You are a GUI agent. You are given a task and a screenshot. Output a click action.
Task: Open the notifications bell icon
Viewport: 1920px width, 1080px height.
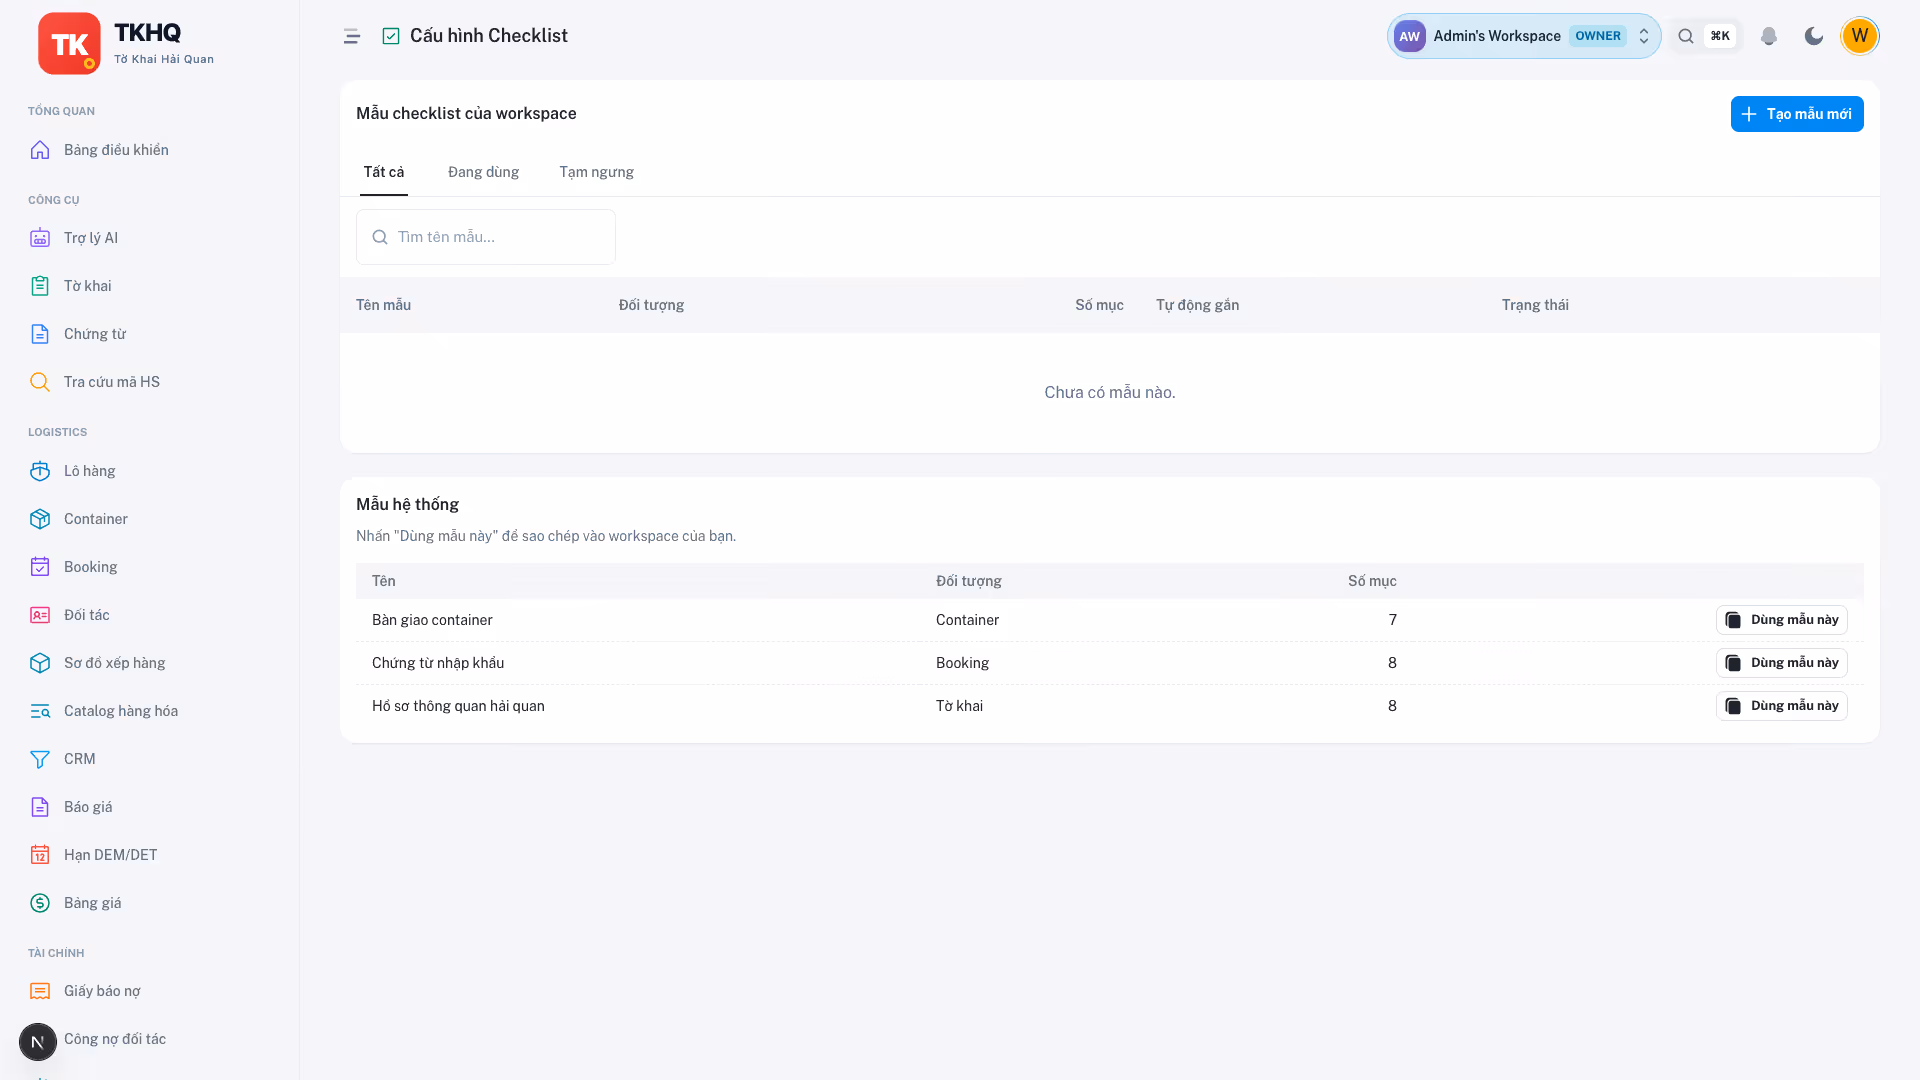coord(1769,36)
